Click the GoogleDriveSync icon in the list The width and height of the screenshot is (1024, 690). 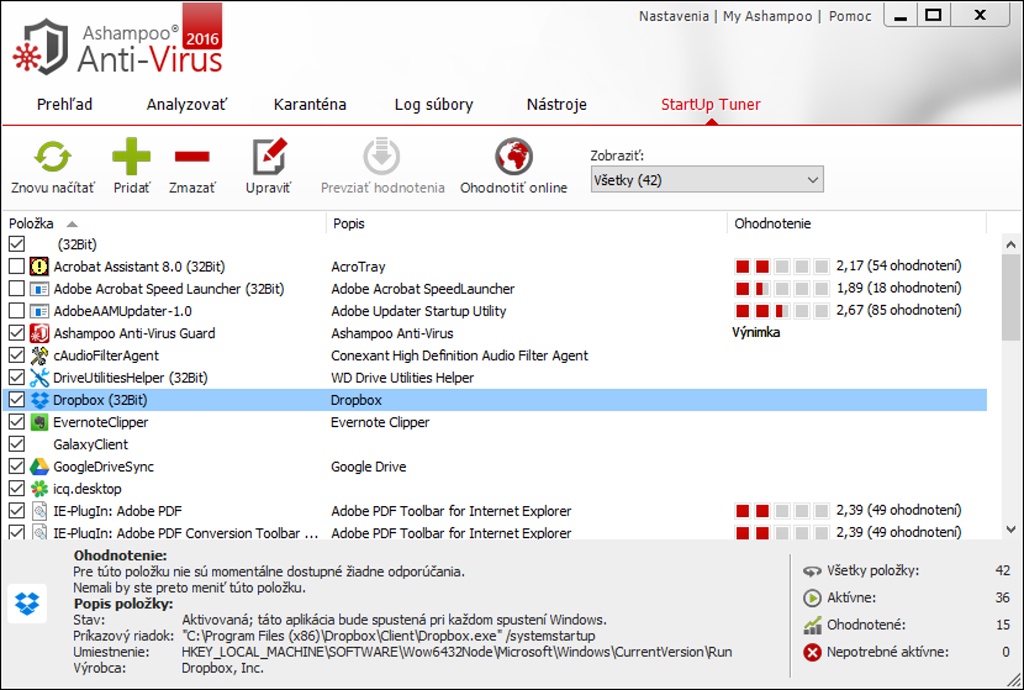point(39,467)
